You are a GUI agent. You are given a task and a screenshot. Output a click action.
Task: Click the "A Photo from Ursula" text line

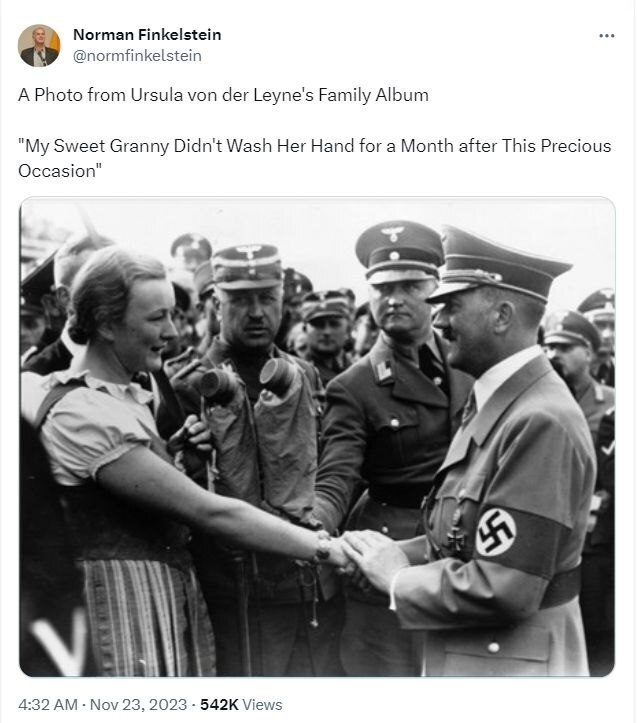click(x=223, y=95)
